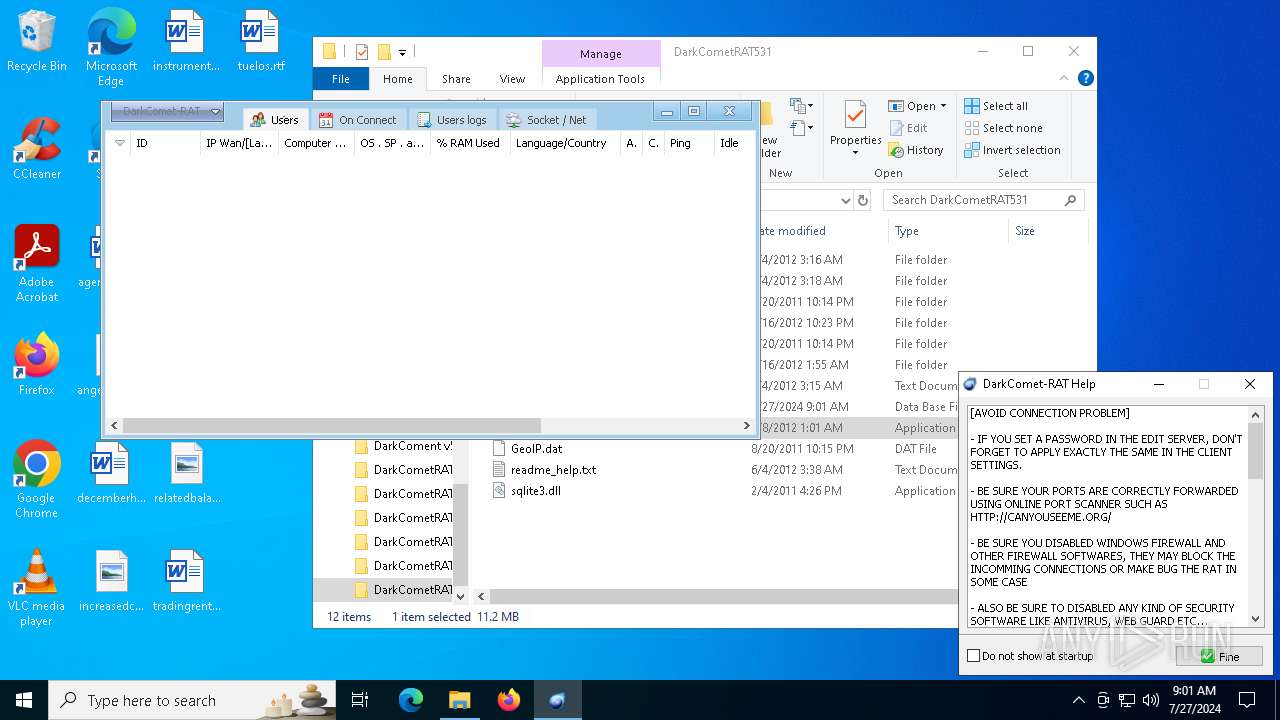Open the CCleaner desktop icon

(37, 149)
